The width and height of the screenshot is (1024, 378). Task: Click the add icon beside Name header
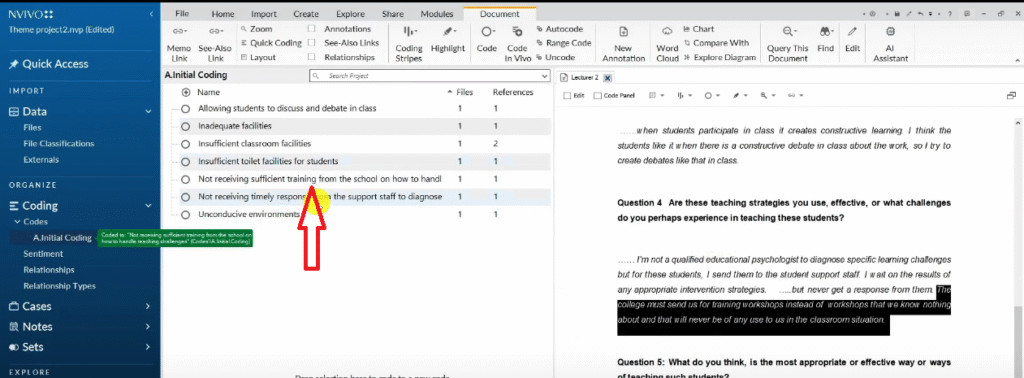click(186, 93)
